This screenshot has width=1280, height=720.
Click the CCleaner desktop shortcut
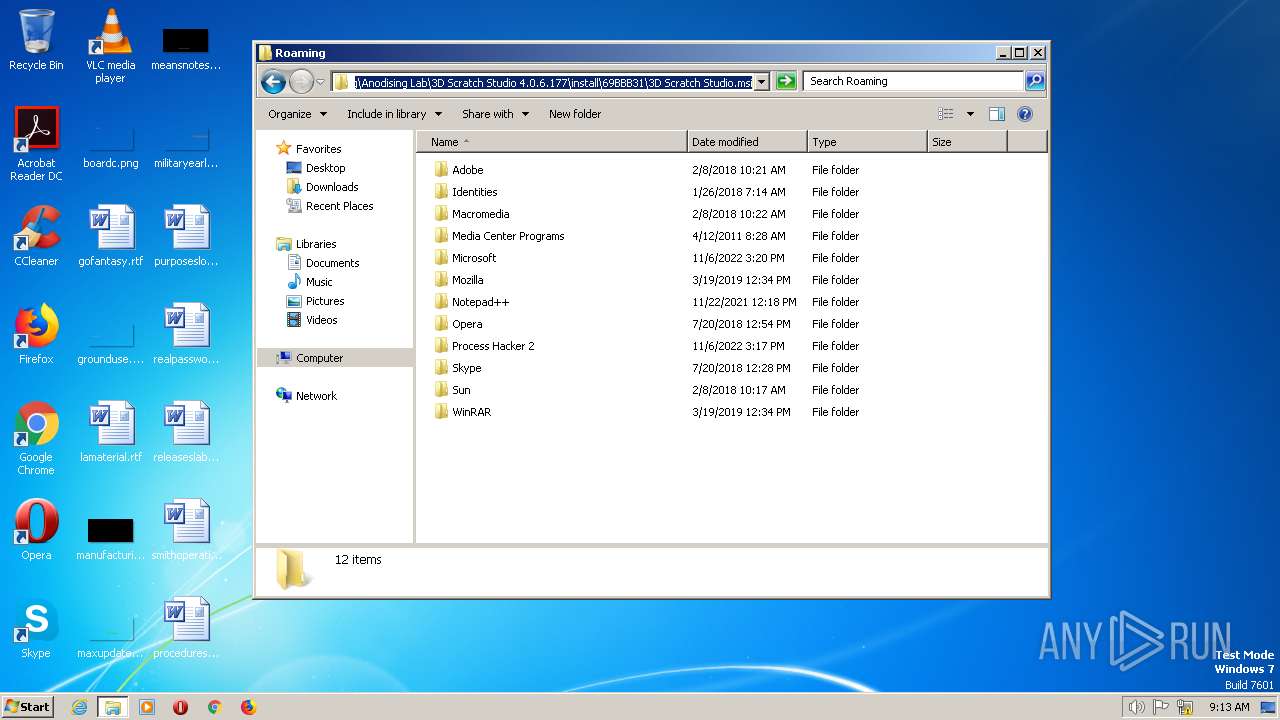[36, 236]
